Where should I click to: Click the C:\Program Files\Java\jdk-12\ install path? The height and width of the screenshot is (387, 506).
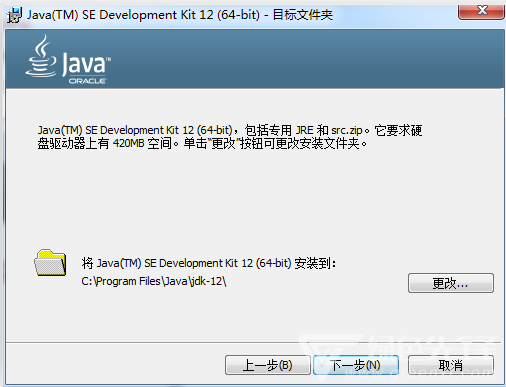(x=154, y=281)
